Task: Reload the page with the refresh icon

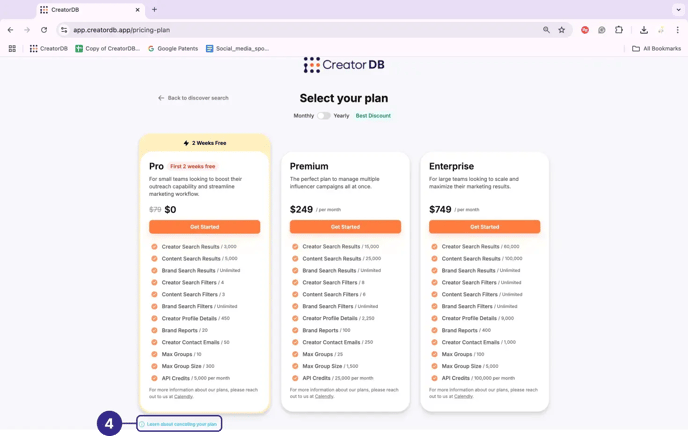Action: (x=44, y=30)
